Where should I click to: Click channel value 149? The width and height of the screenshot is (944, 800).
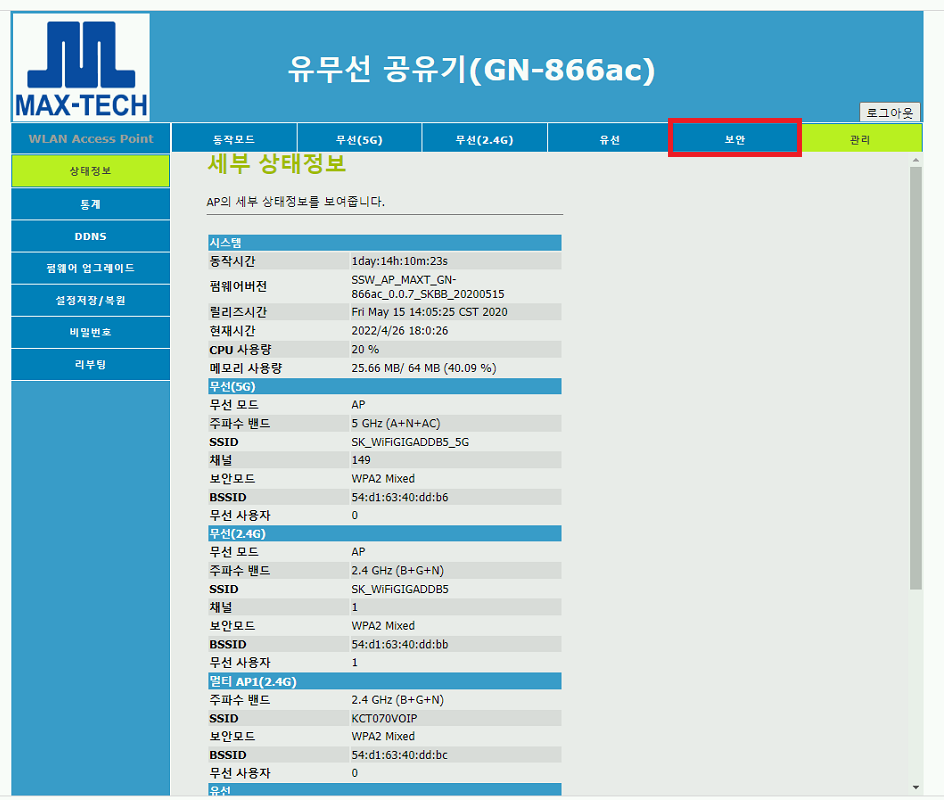click(x=361, y=460)
